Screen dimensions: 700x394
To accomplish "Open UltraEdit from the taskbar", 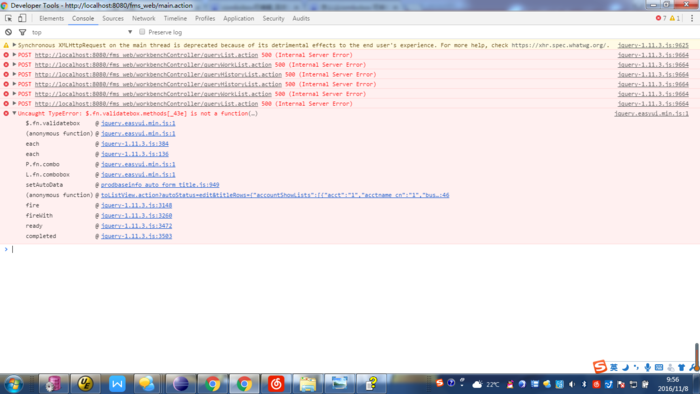I will (x=85, y=384).
